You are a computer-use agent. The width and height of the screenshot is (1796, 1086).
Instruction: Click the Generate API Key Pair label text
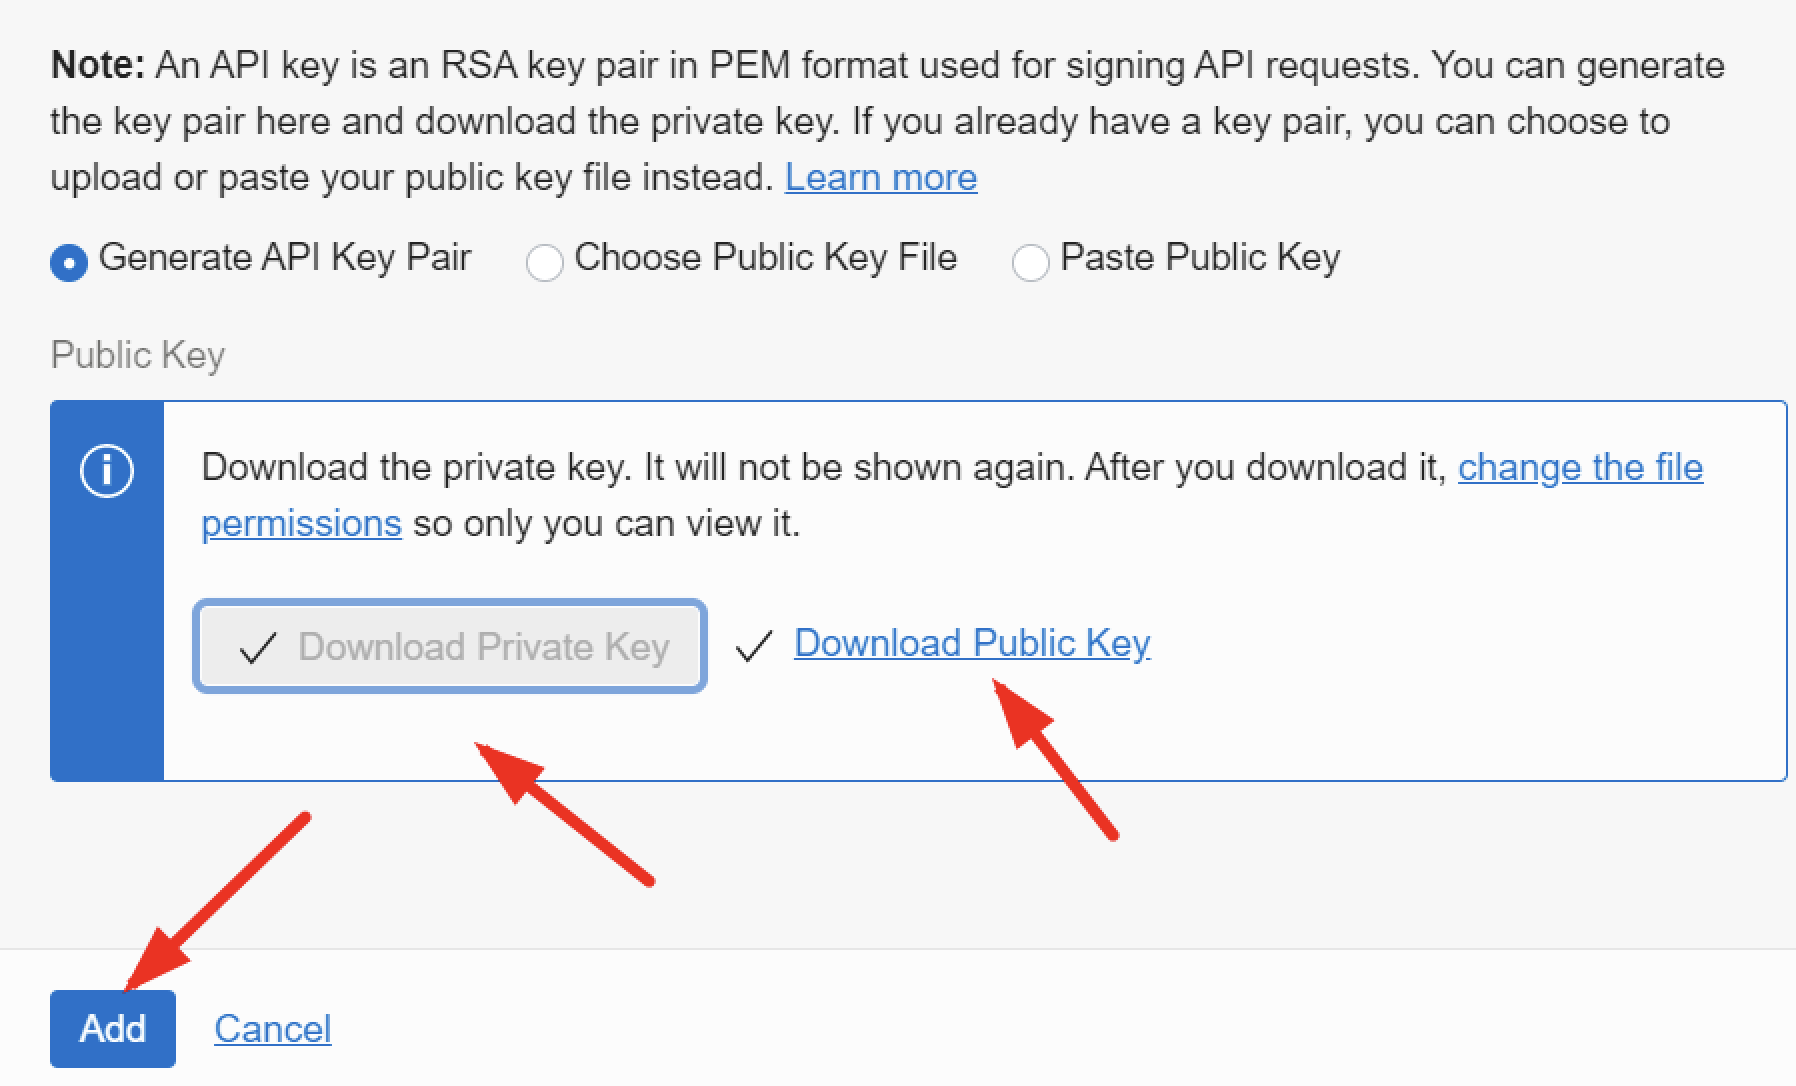(x=285, y=258)
